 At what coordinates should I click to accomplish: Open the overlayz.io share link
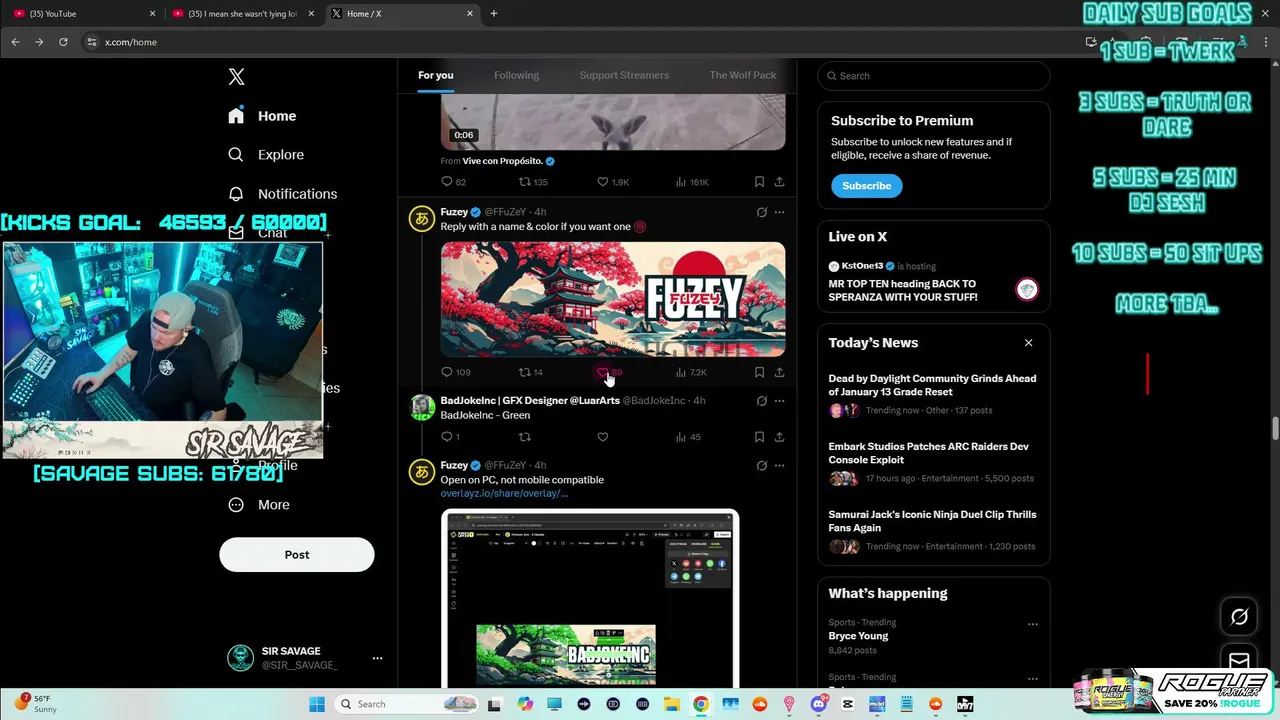504,493
